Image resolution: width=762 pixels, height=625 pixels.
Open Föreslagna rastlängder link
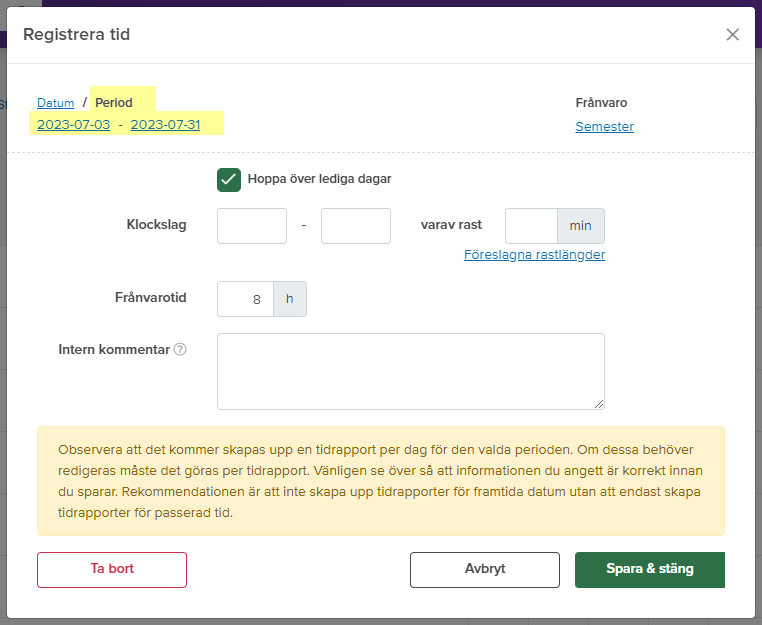(535, 255)
